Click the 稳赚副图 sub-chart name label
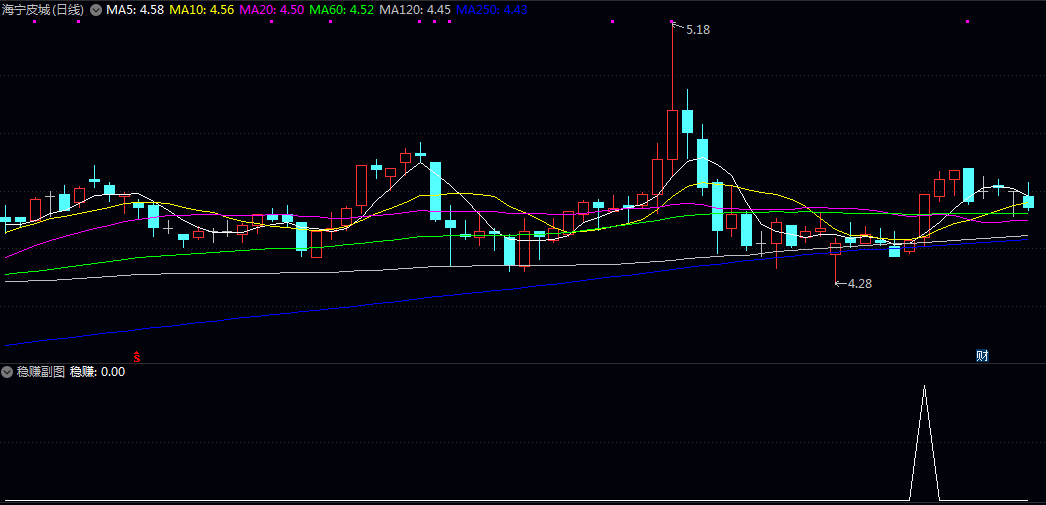 click(x=40, y=371)
